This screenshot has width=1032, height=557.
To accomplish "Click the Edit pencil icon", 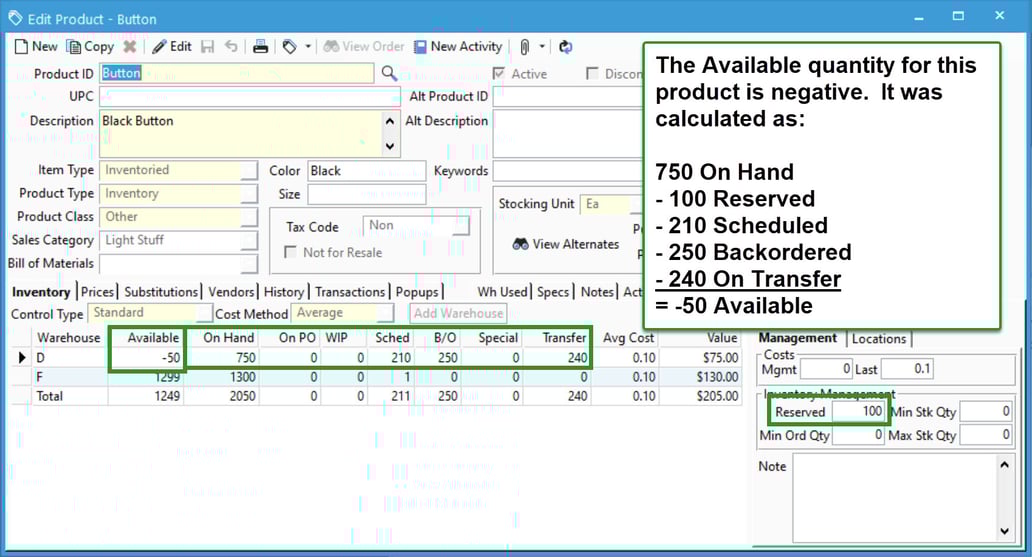I will (x=159, y=46).
